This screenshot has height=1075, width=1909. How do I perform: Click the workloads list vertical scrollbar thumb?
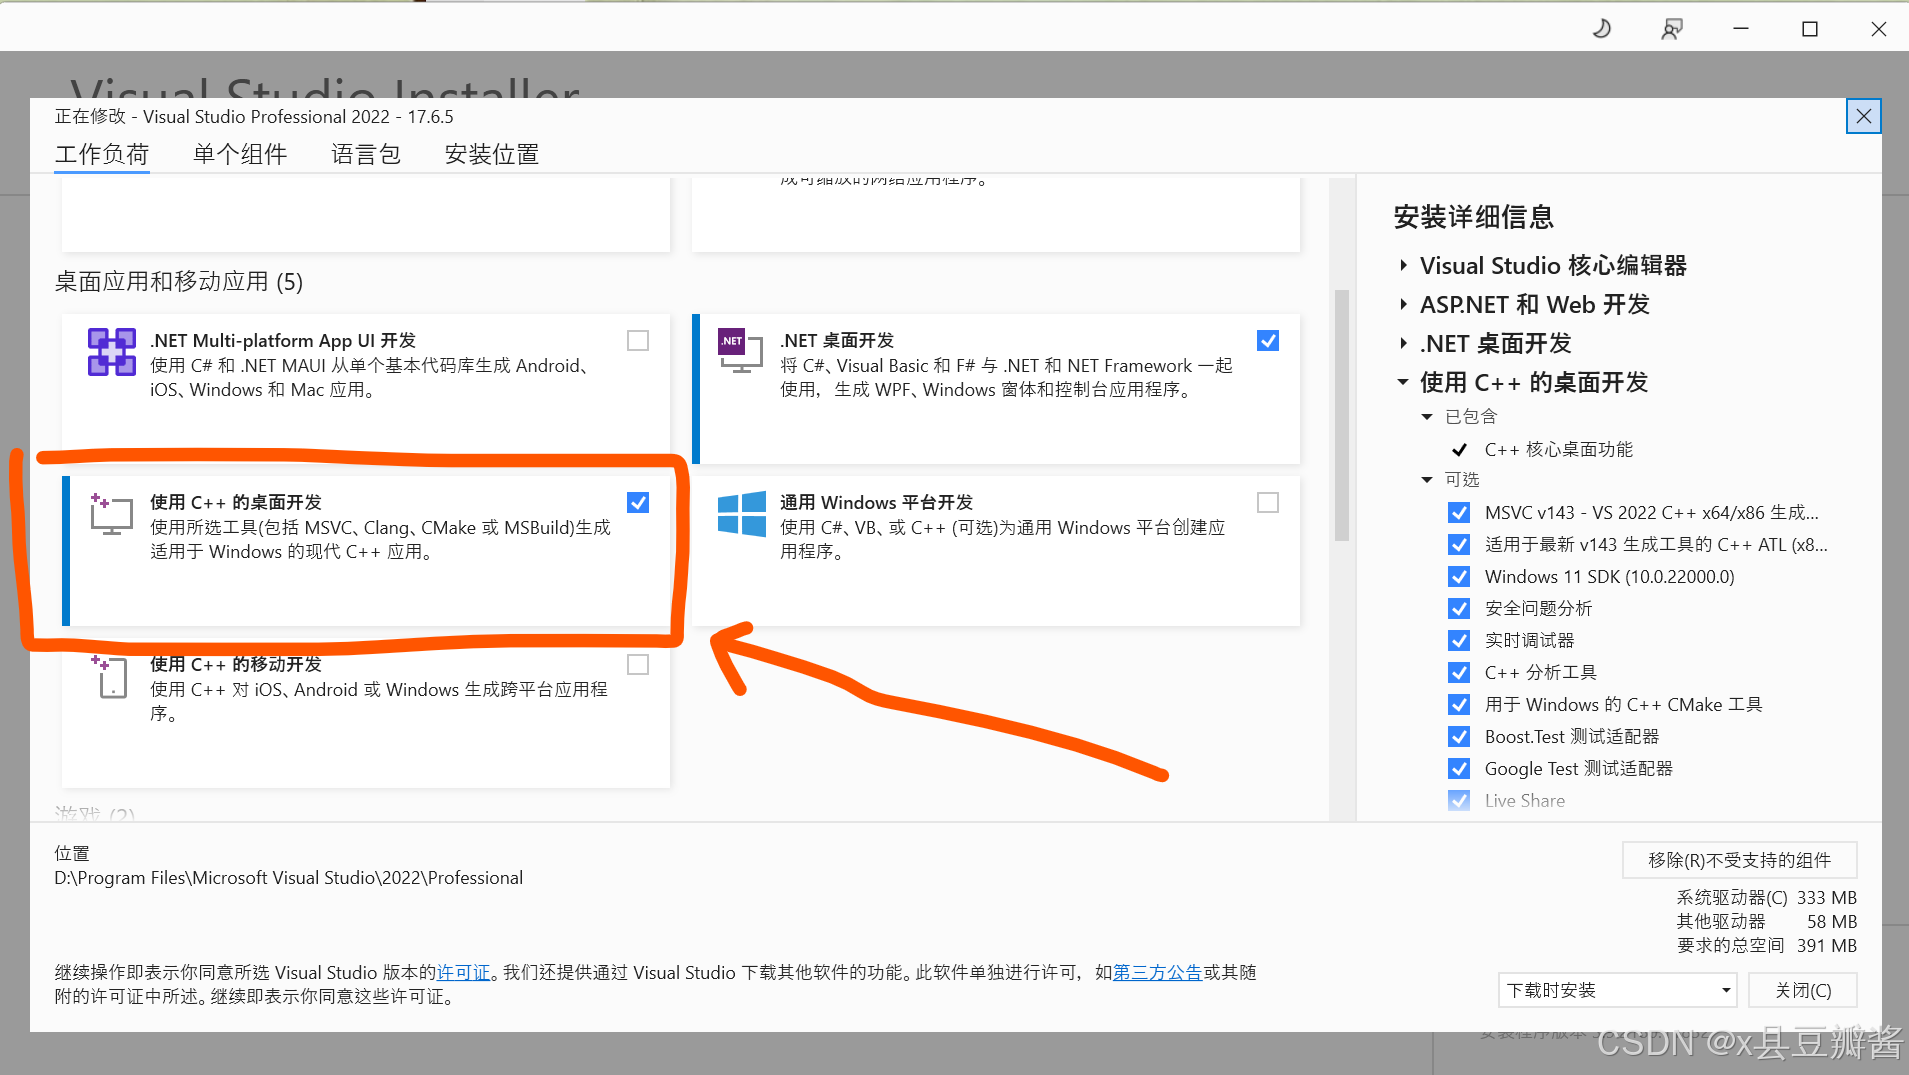[x=1342, y=415]
